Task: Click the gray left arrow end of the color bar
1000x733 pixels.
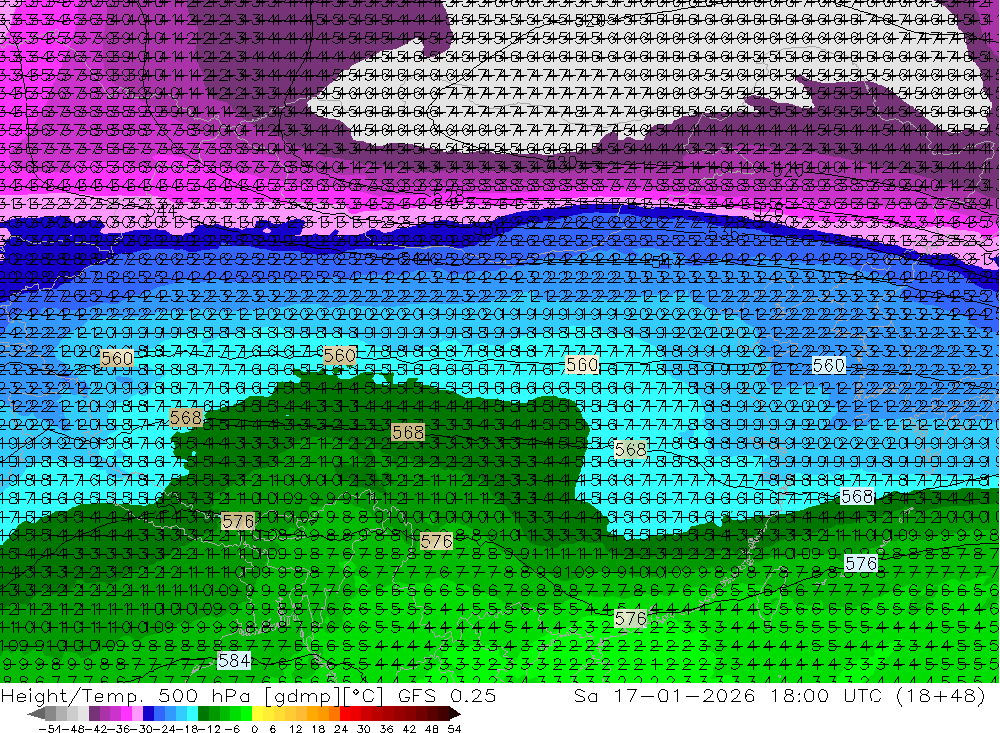Action: point(37,713)
